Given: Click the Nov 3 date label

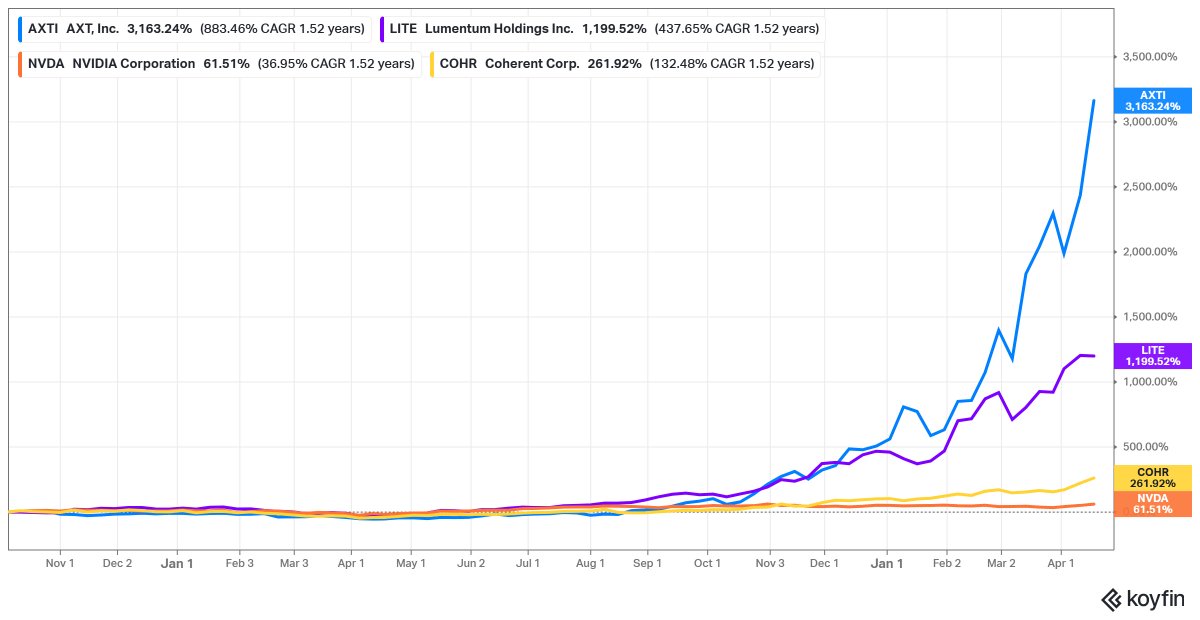Looking at the screenshot, I should [x=769, y=563].
